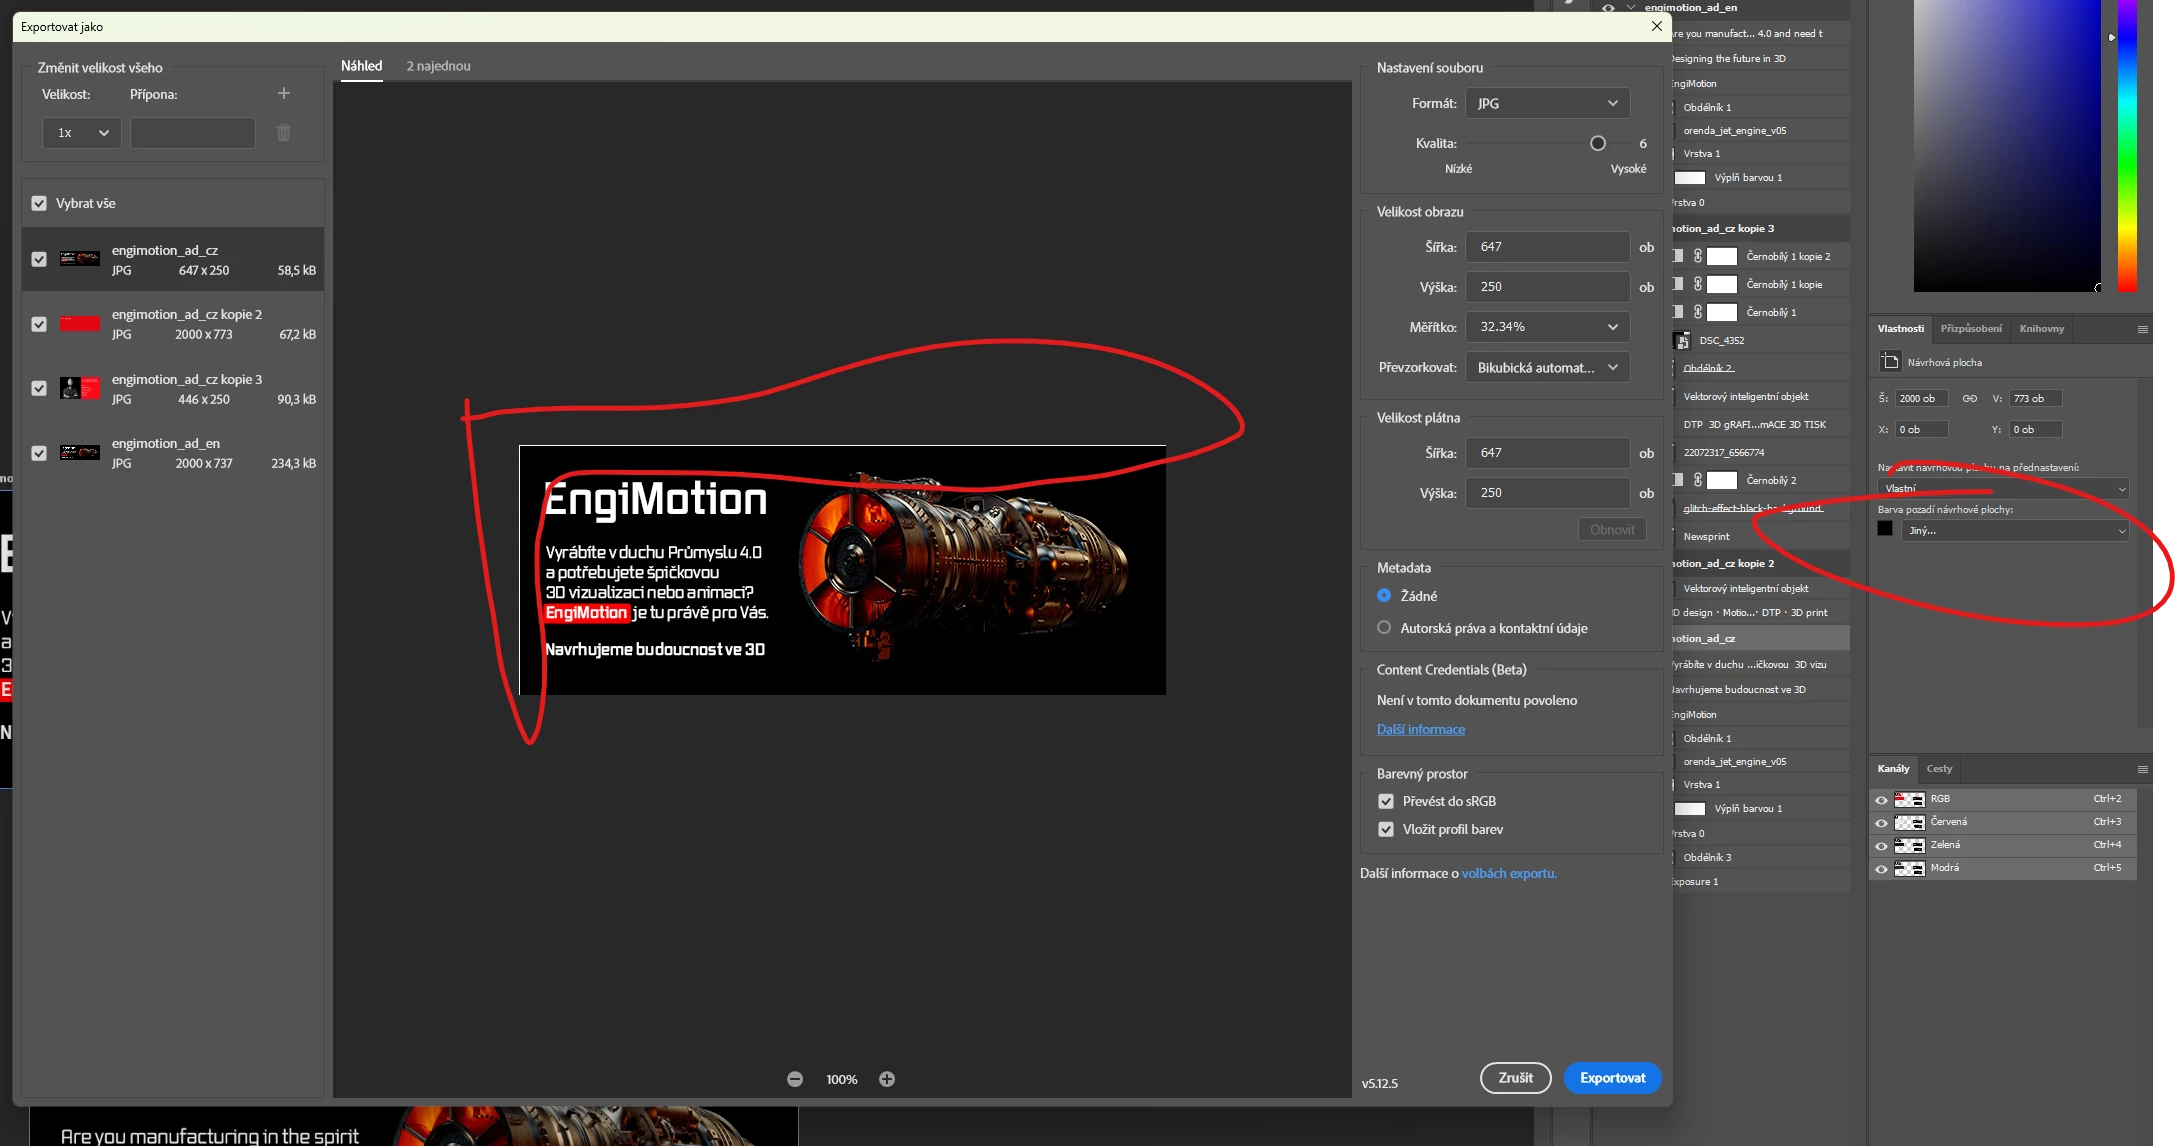Select the Exposure 1 layer

tap(1695, 881)
